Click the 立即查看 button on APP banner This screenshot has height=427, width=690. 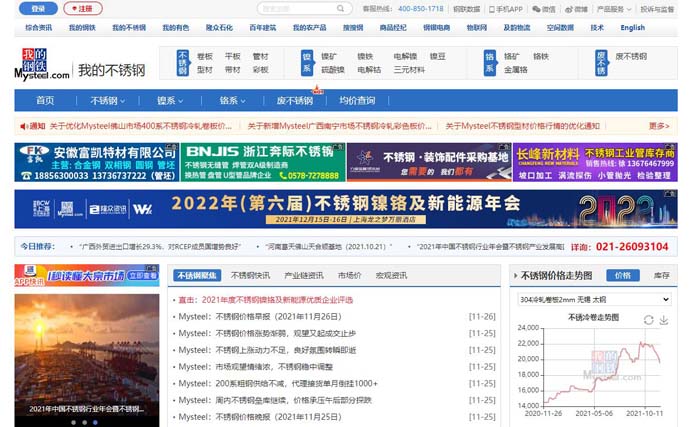tap(142, 276)
